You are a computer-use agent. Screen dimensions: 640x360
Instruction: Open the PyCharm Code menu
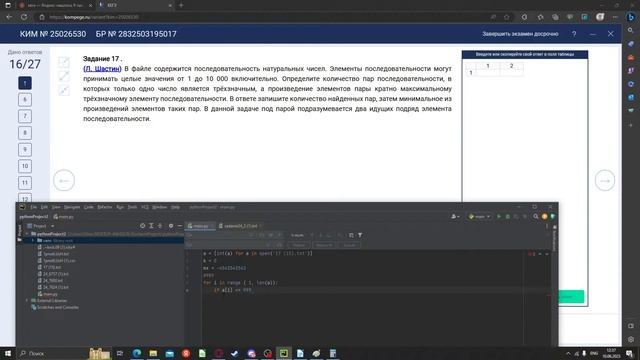pos(89,207)
